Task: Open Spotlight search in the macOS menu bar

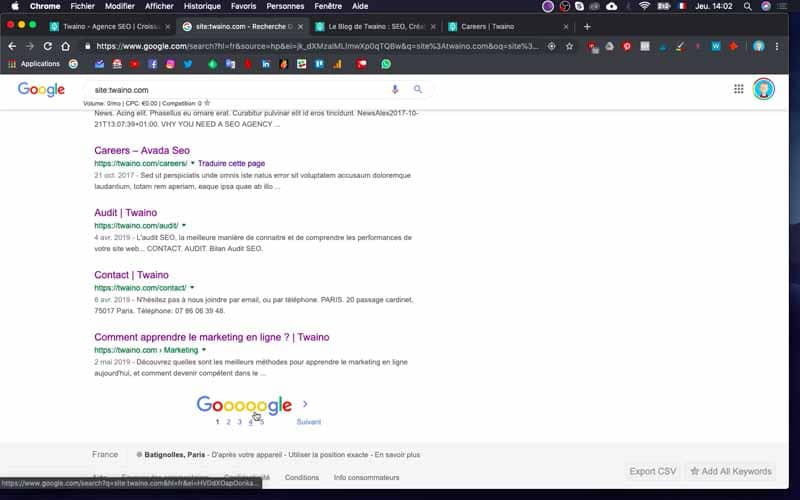Action: [x=747, y=6]
